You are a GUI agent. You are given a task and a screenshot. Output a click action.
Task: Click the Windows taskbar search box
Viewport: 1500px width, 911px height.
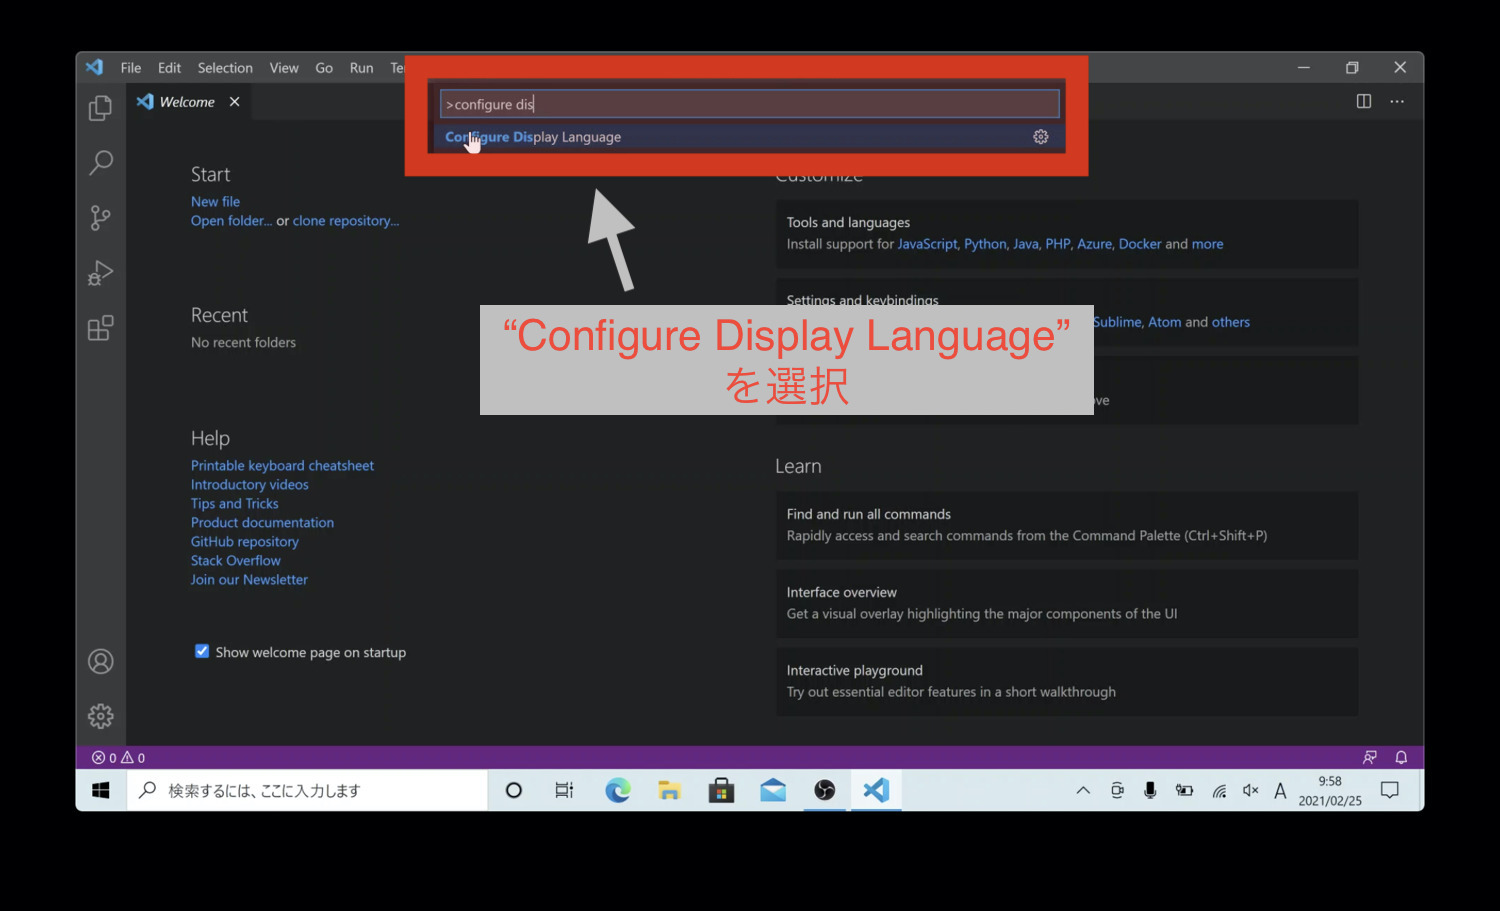(307, 790)
